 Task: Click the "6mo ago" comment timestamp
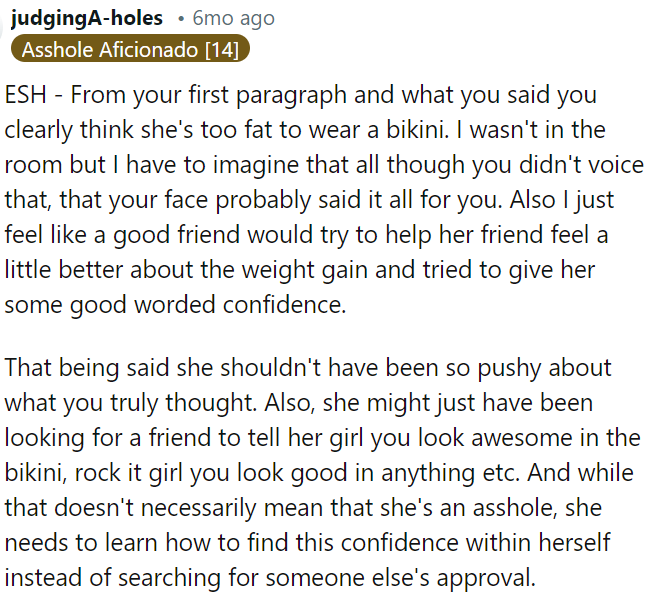click(x=234, y=18)
